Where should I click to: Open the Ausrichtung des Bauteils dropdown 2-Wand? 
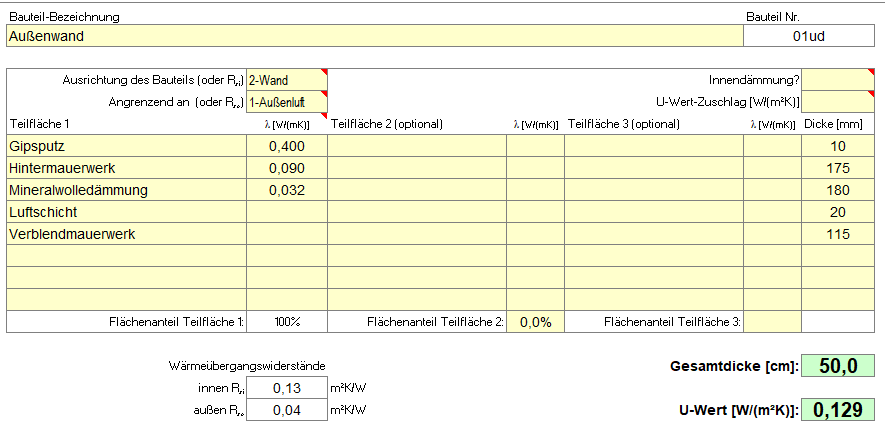[286, 79]
